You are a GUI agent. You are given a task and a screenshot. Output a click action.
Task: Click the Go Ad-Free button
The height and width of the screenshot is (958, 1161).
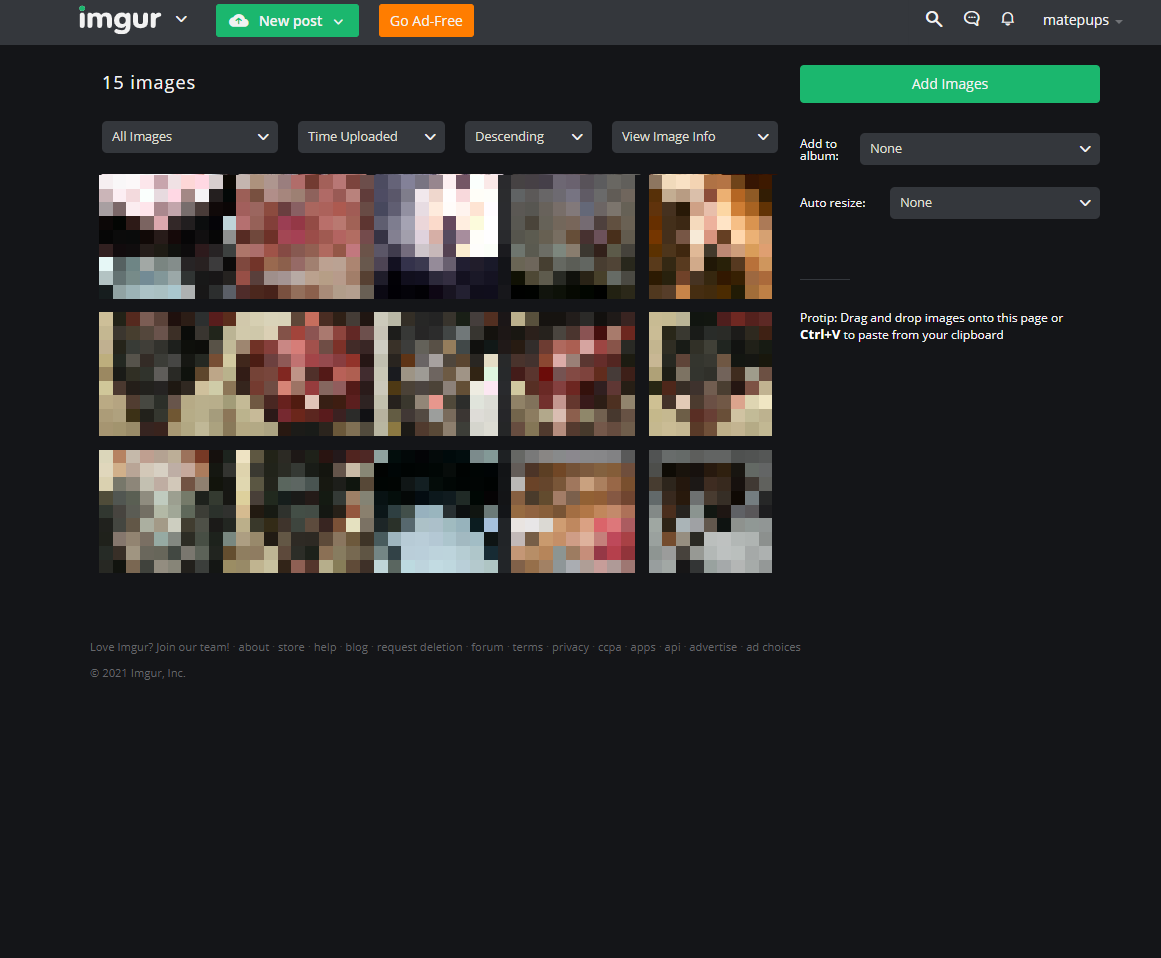[x=426, y=21]
